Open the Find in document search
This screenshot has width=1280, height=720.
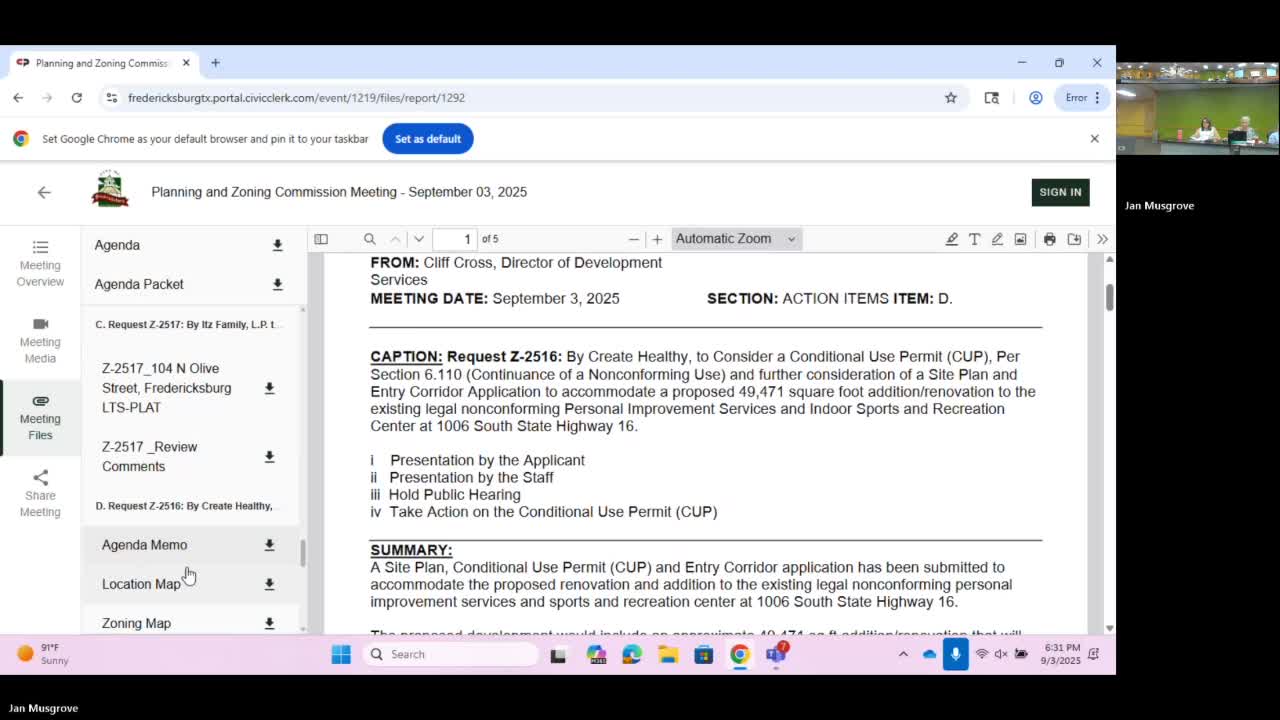click(x=369, y=239)
